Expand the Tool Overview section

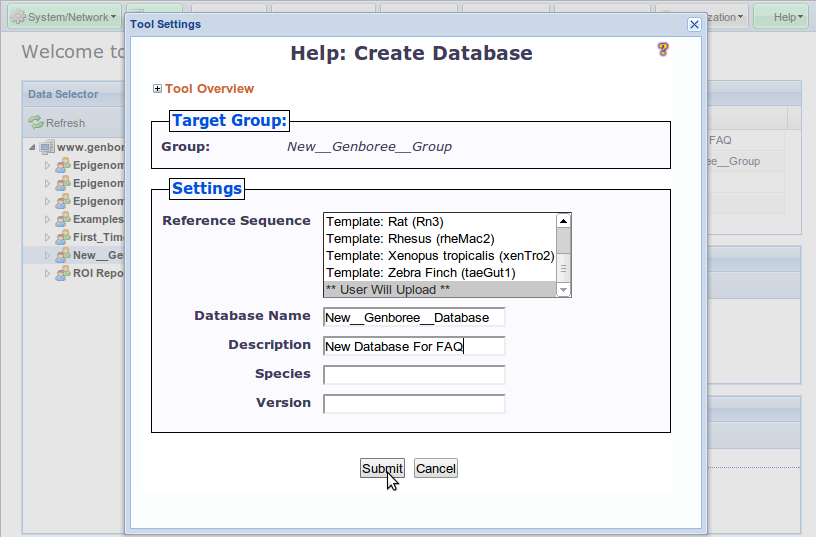pos(157,89)
